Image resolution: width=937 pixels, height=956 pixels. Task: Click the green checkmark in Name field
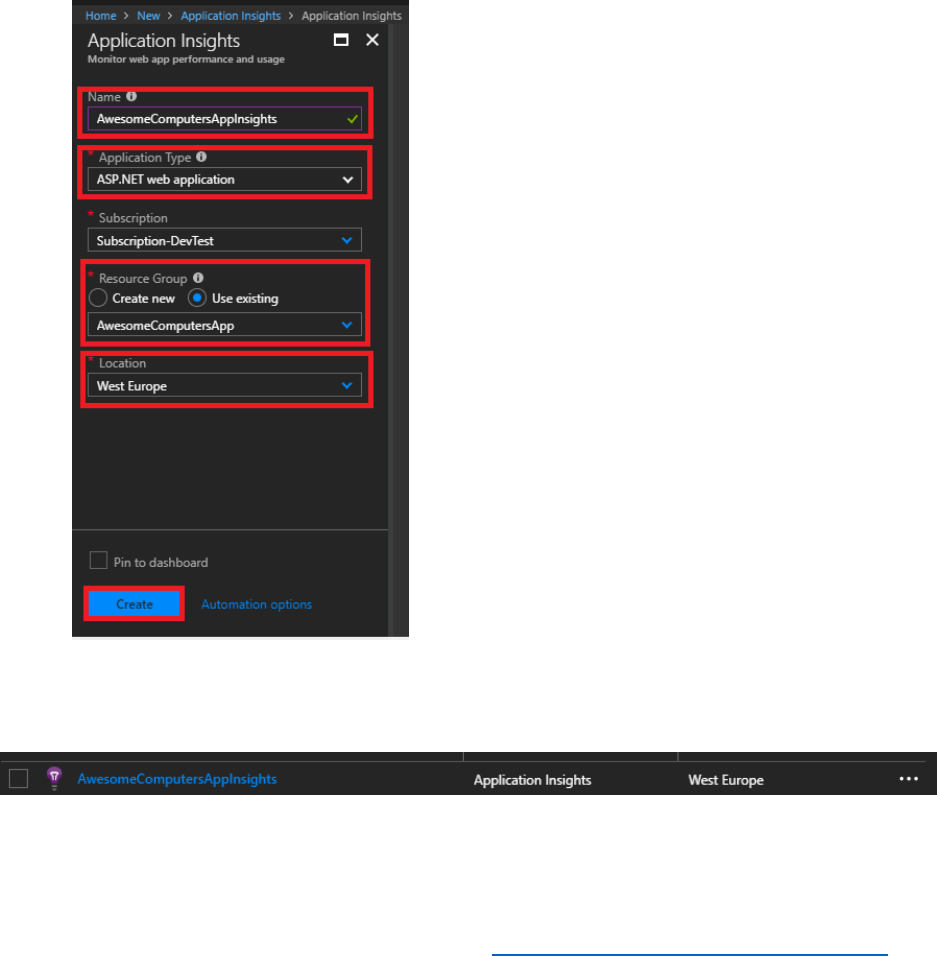pos(352,119)
